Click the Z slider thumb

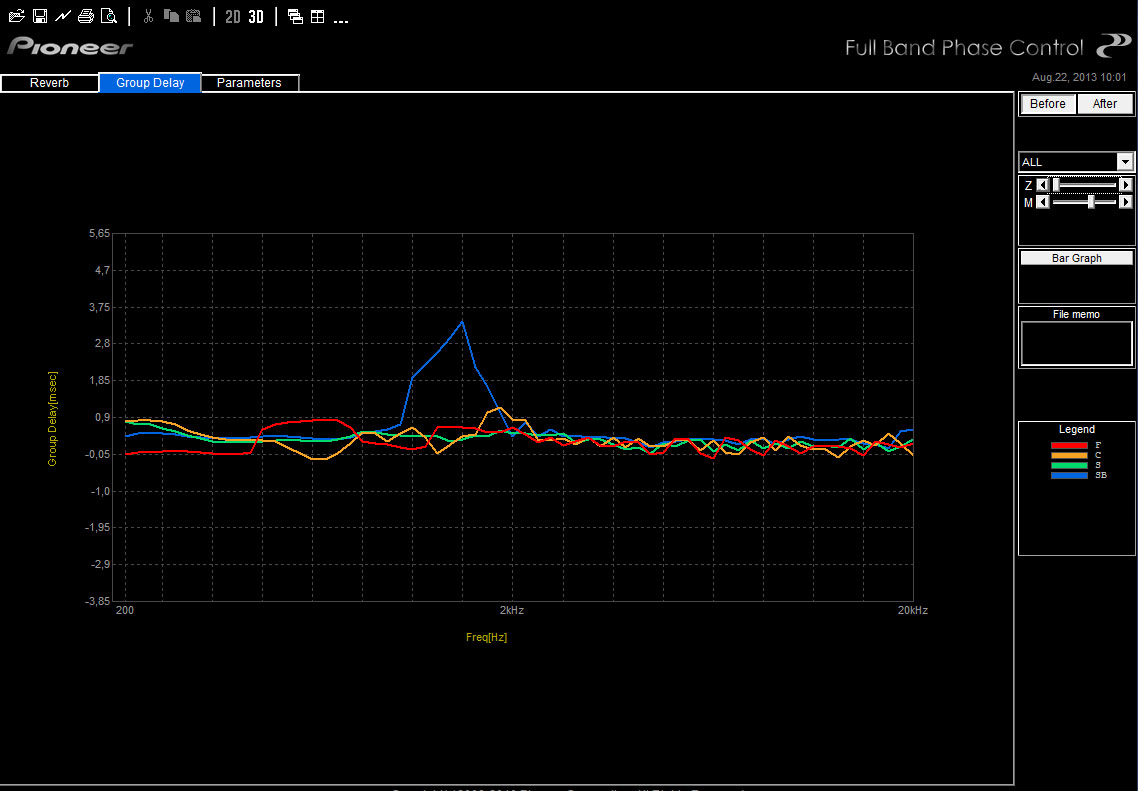click(x=1056, y=185)
